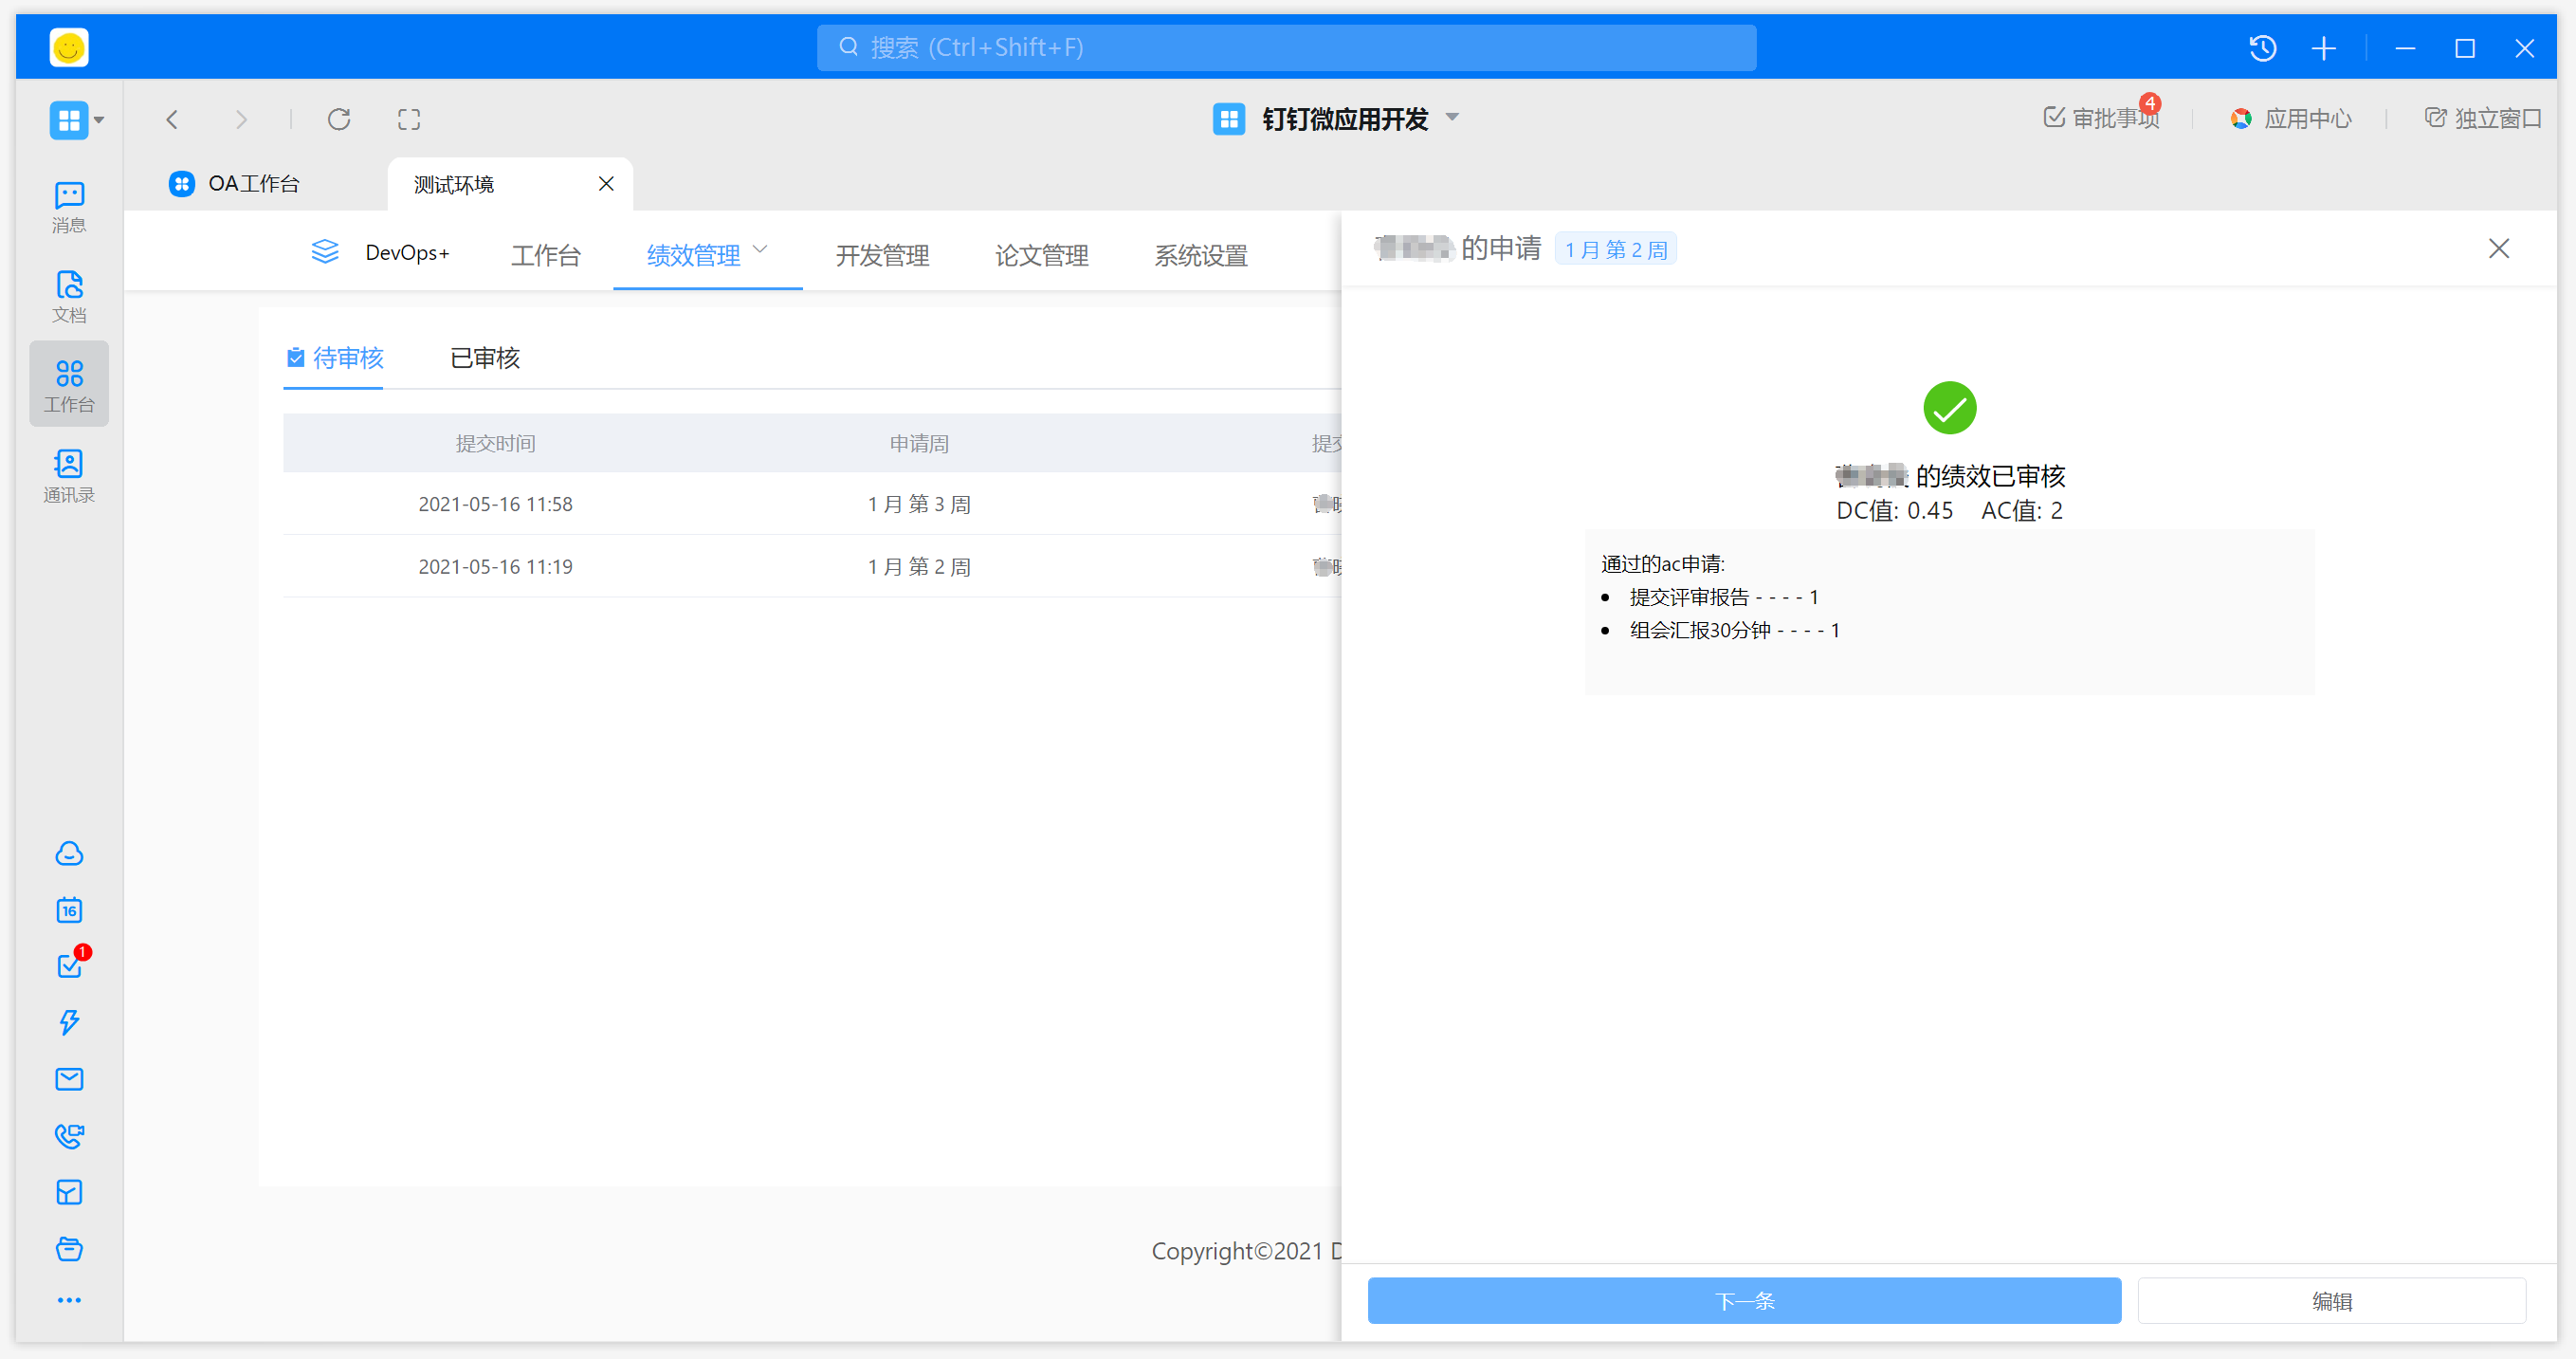Expand the dropdown arrow beside the grid icon
The image size is (2576, 1359).
click(99, 121)
